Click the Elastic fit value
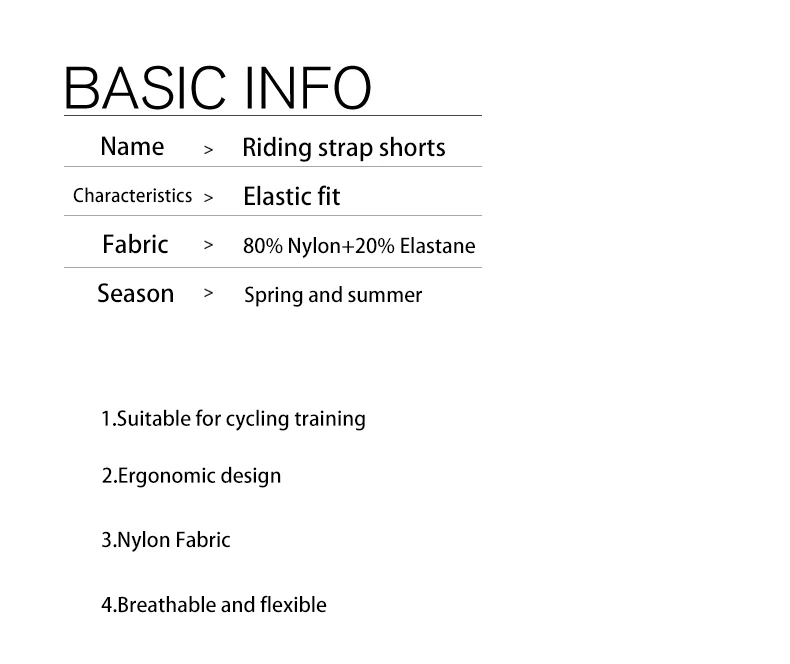 click(292, 196)
